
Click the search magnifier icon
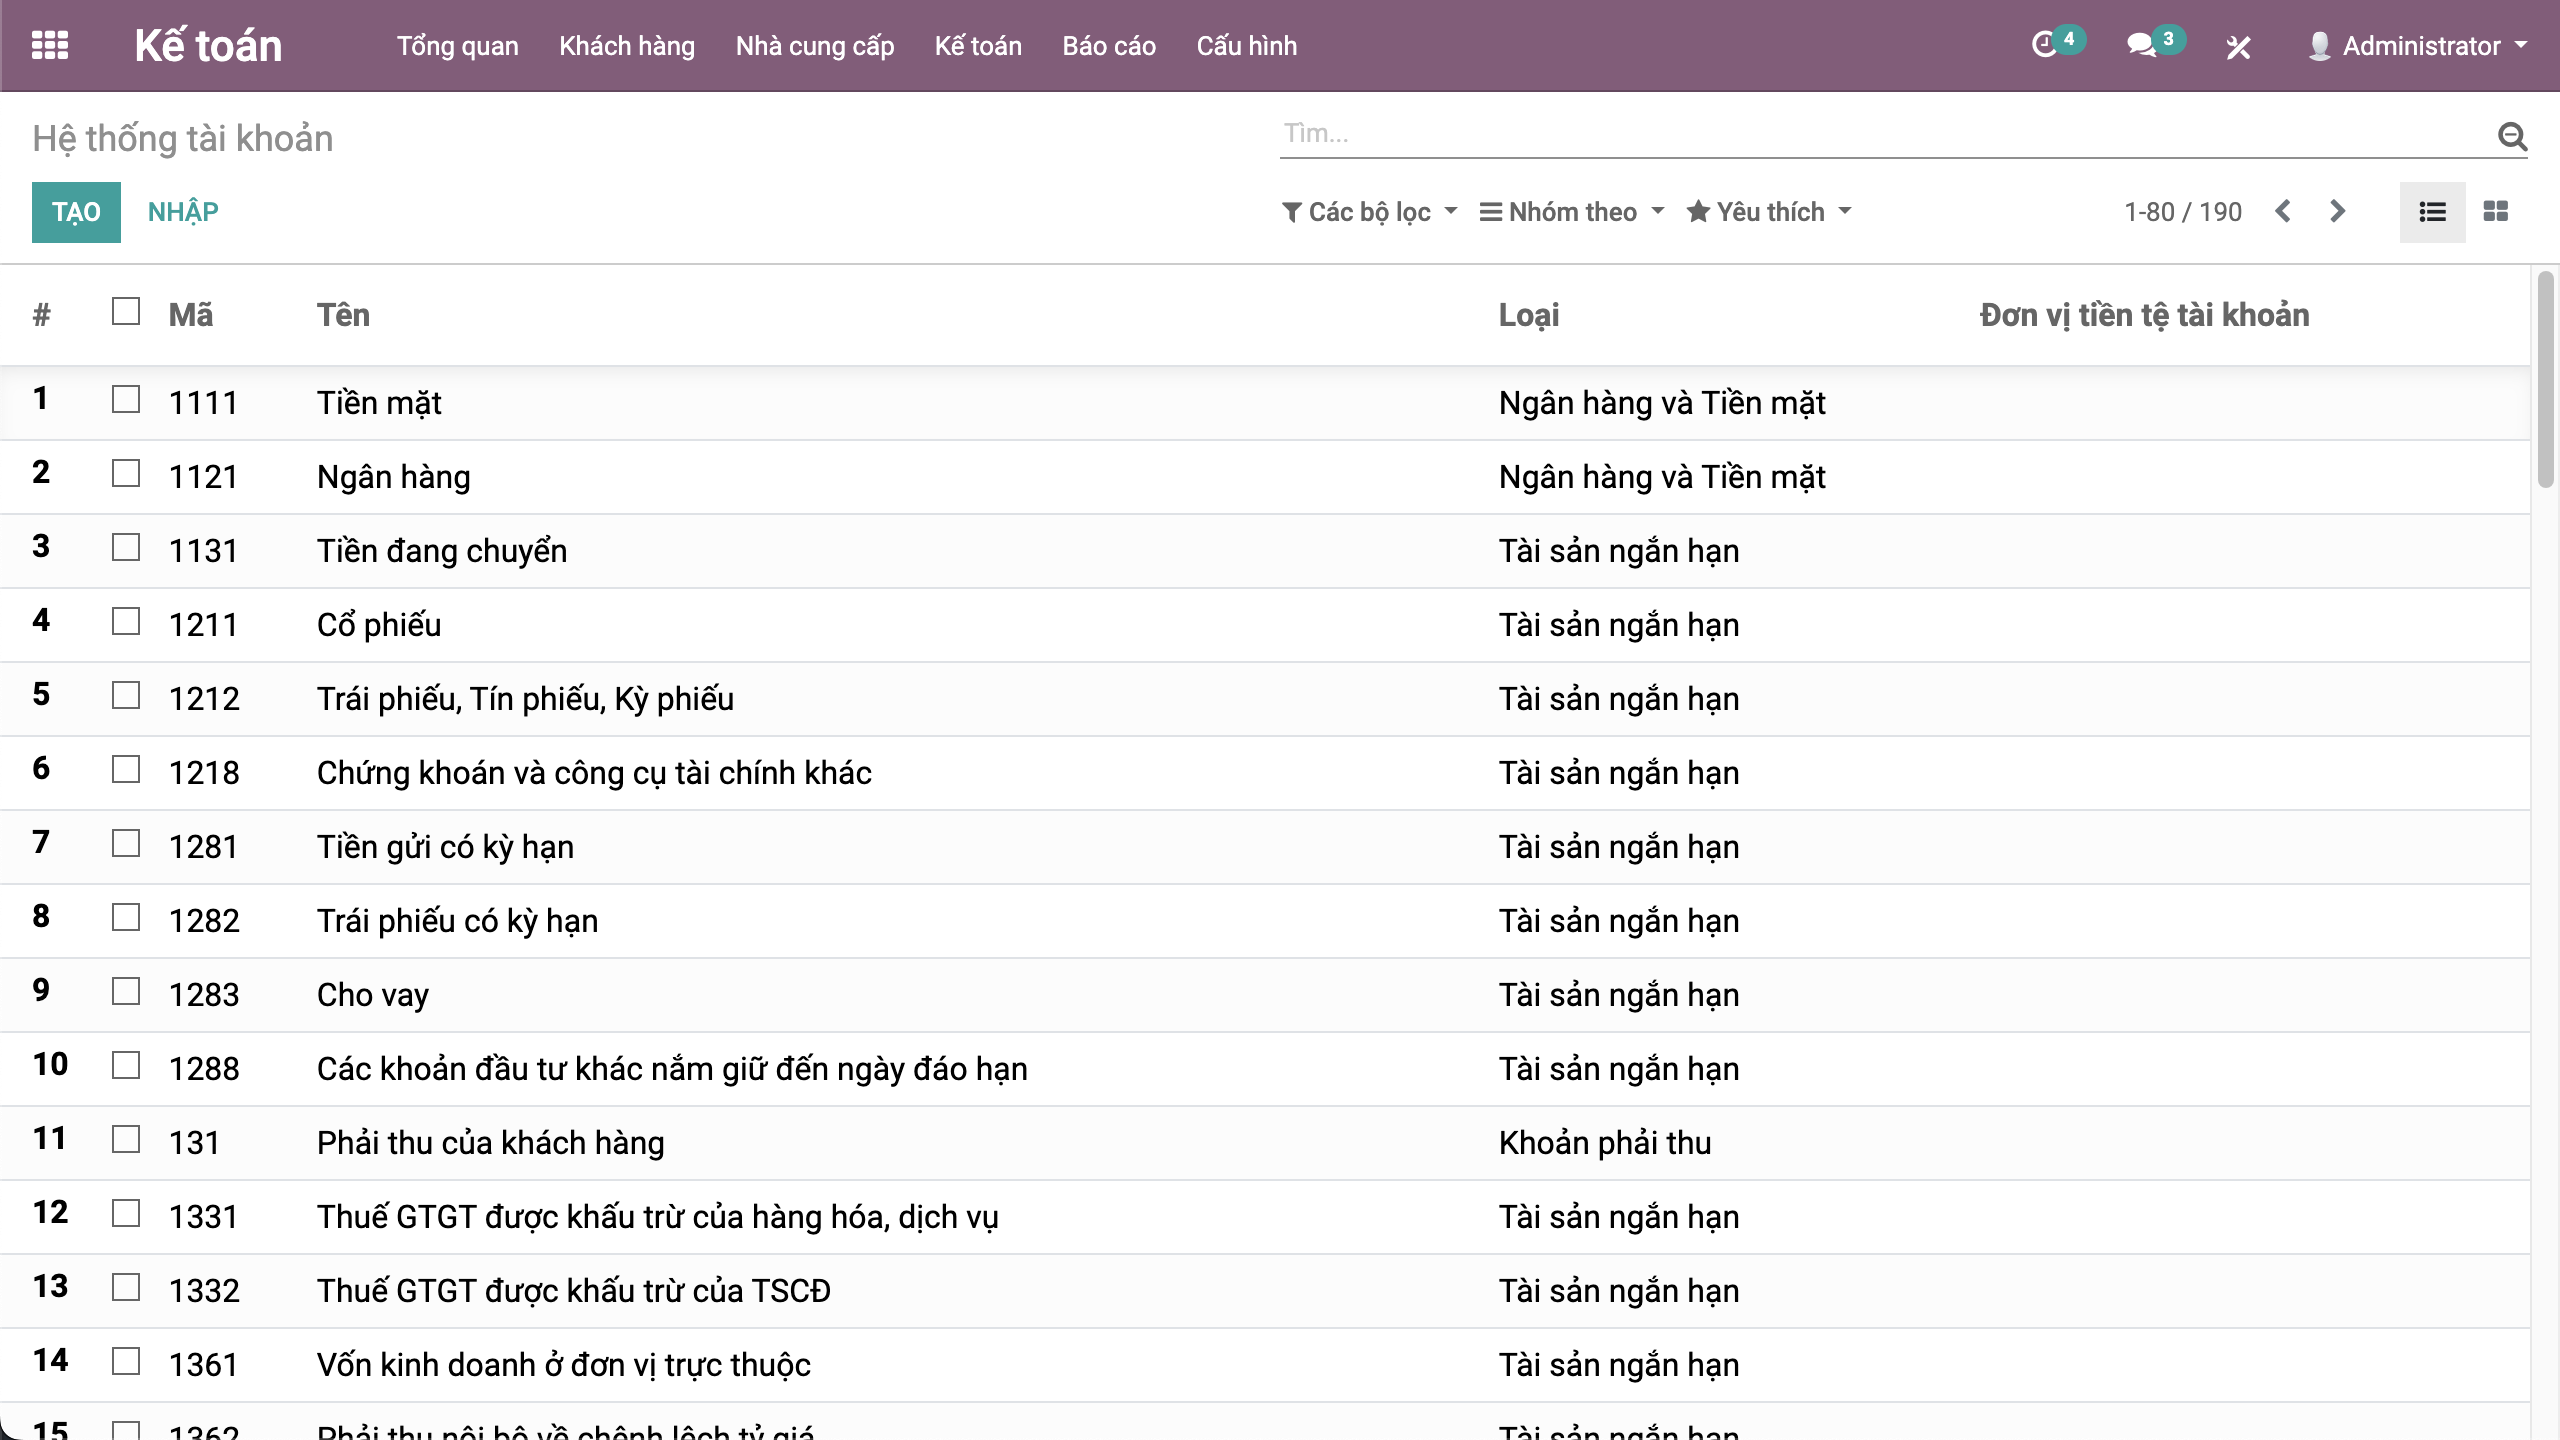point(2512,135)
